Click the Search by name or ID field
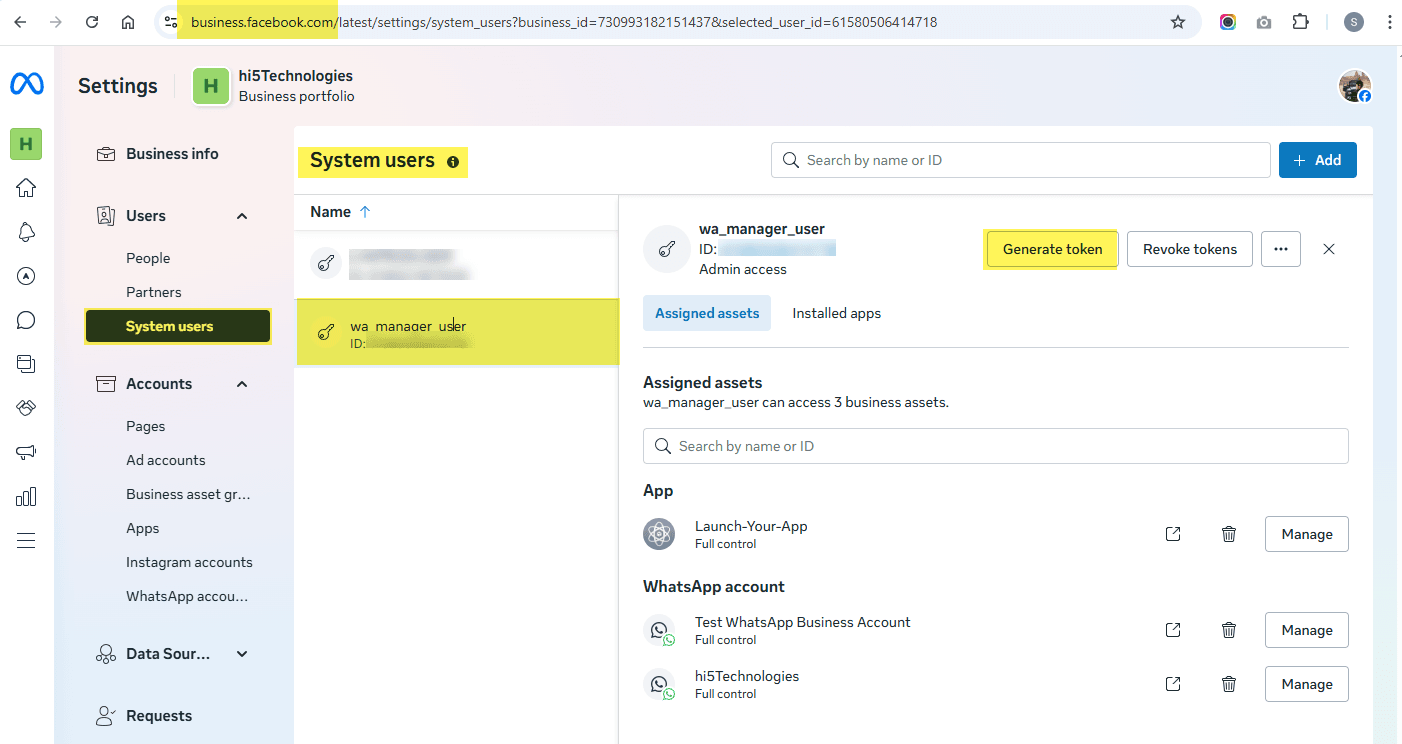This screenshot has width=1402, height=744. [x=1020, y=159]
